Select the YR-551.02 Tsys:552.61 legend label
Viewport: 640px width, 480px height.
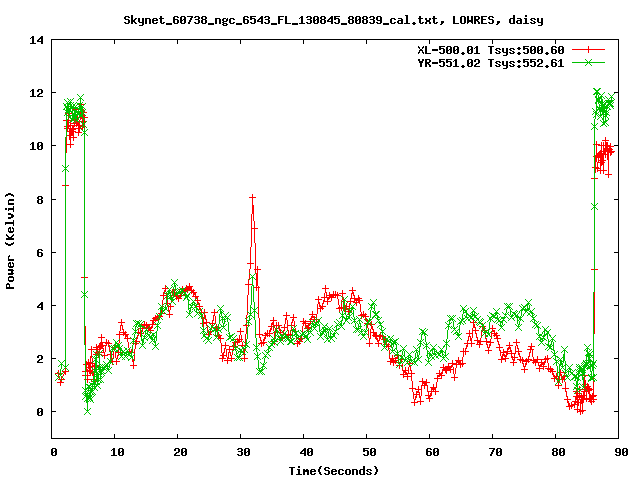(490, 62)
